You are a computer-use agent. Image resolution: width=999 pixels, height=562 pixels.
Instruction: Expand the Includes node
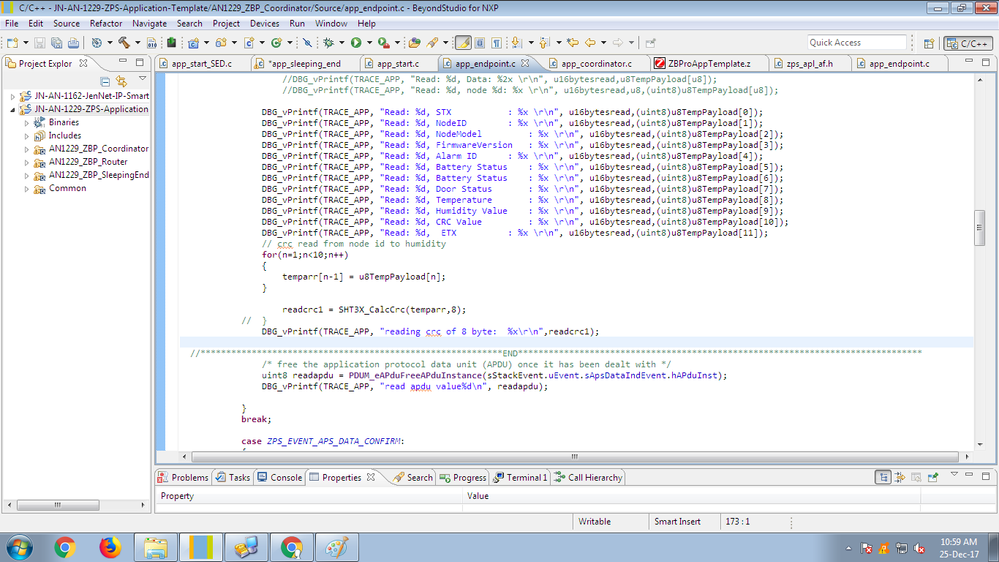click(x=27, y=136)
